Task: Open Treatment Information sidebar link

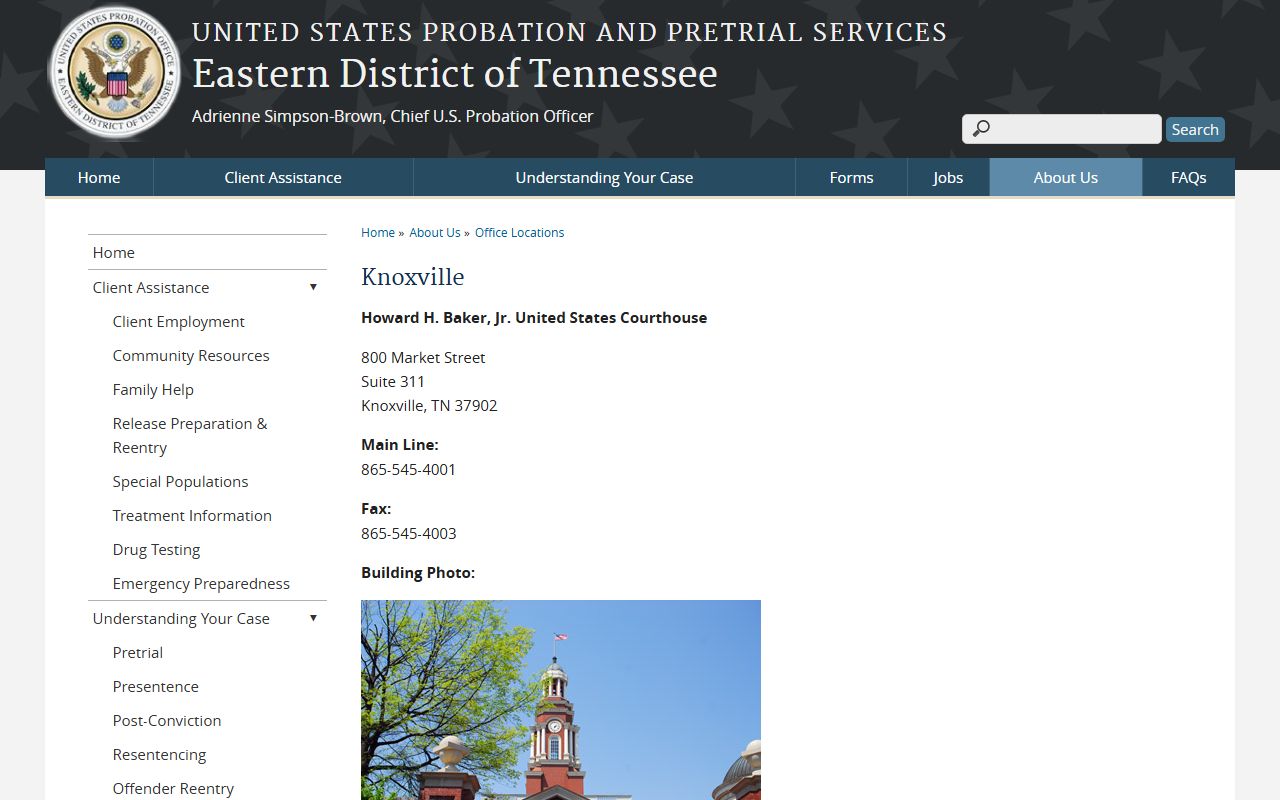Action: 192,515
